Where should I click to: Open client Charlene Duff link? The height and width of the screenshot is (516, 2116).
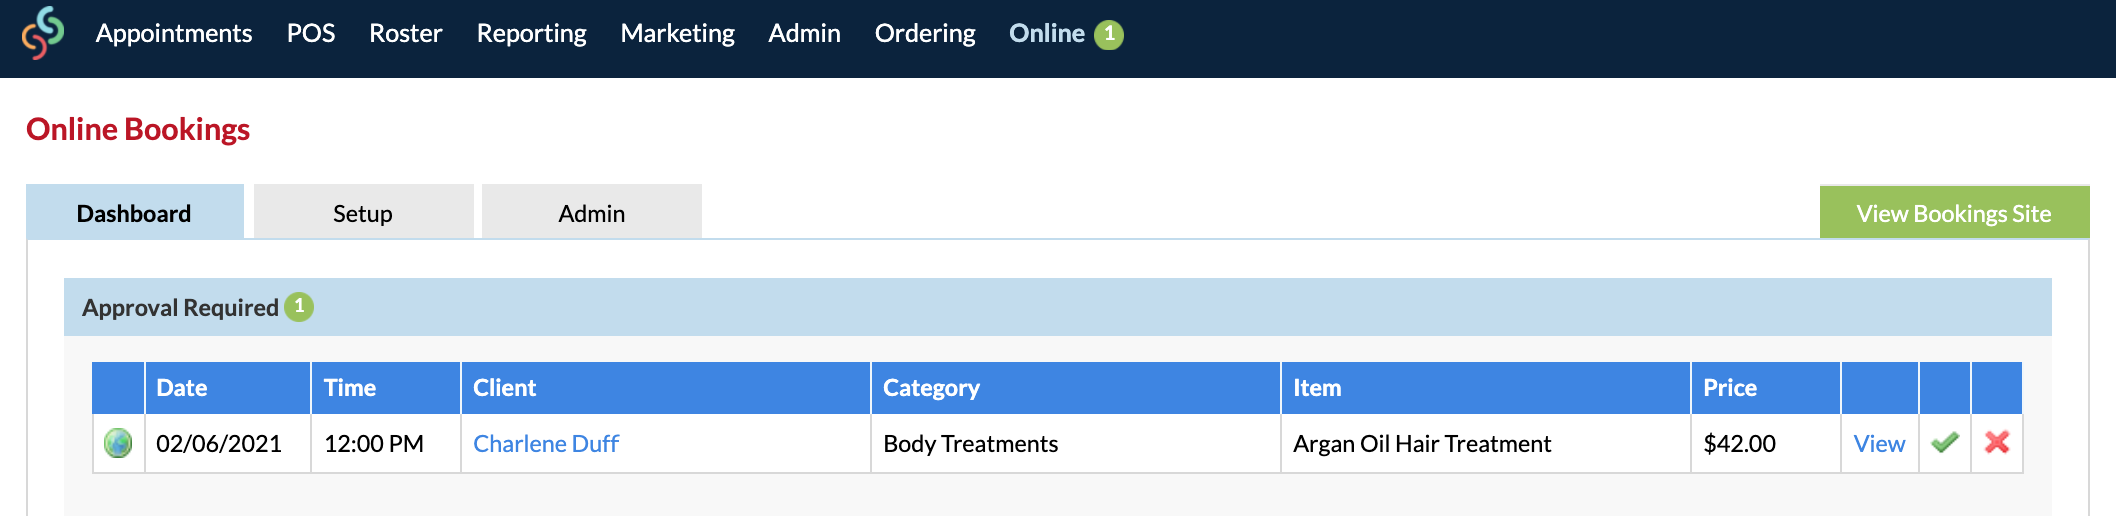pyautogui.click(x=546, y=443)
